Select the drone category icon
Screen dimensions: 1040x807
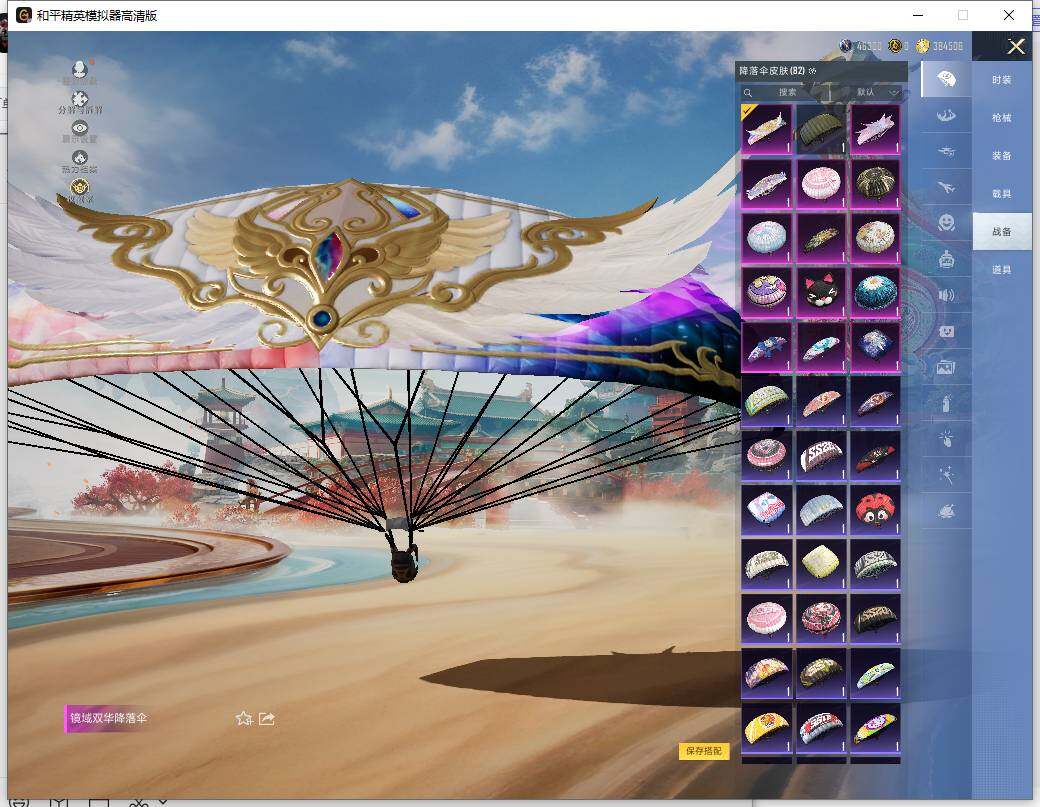tap(946, 151)
